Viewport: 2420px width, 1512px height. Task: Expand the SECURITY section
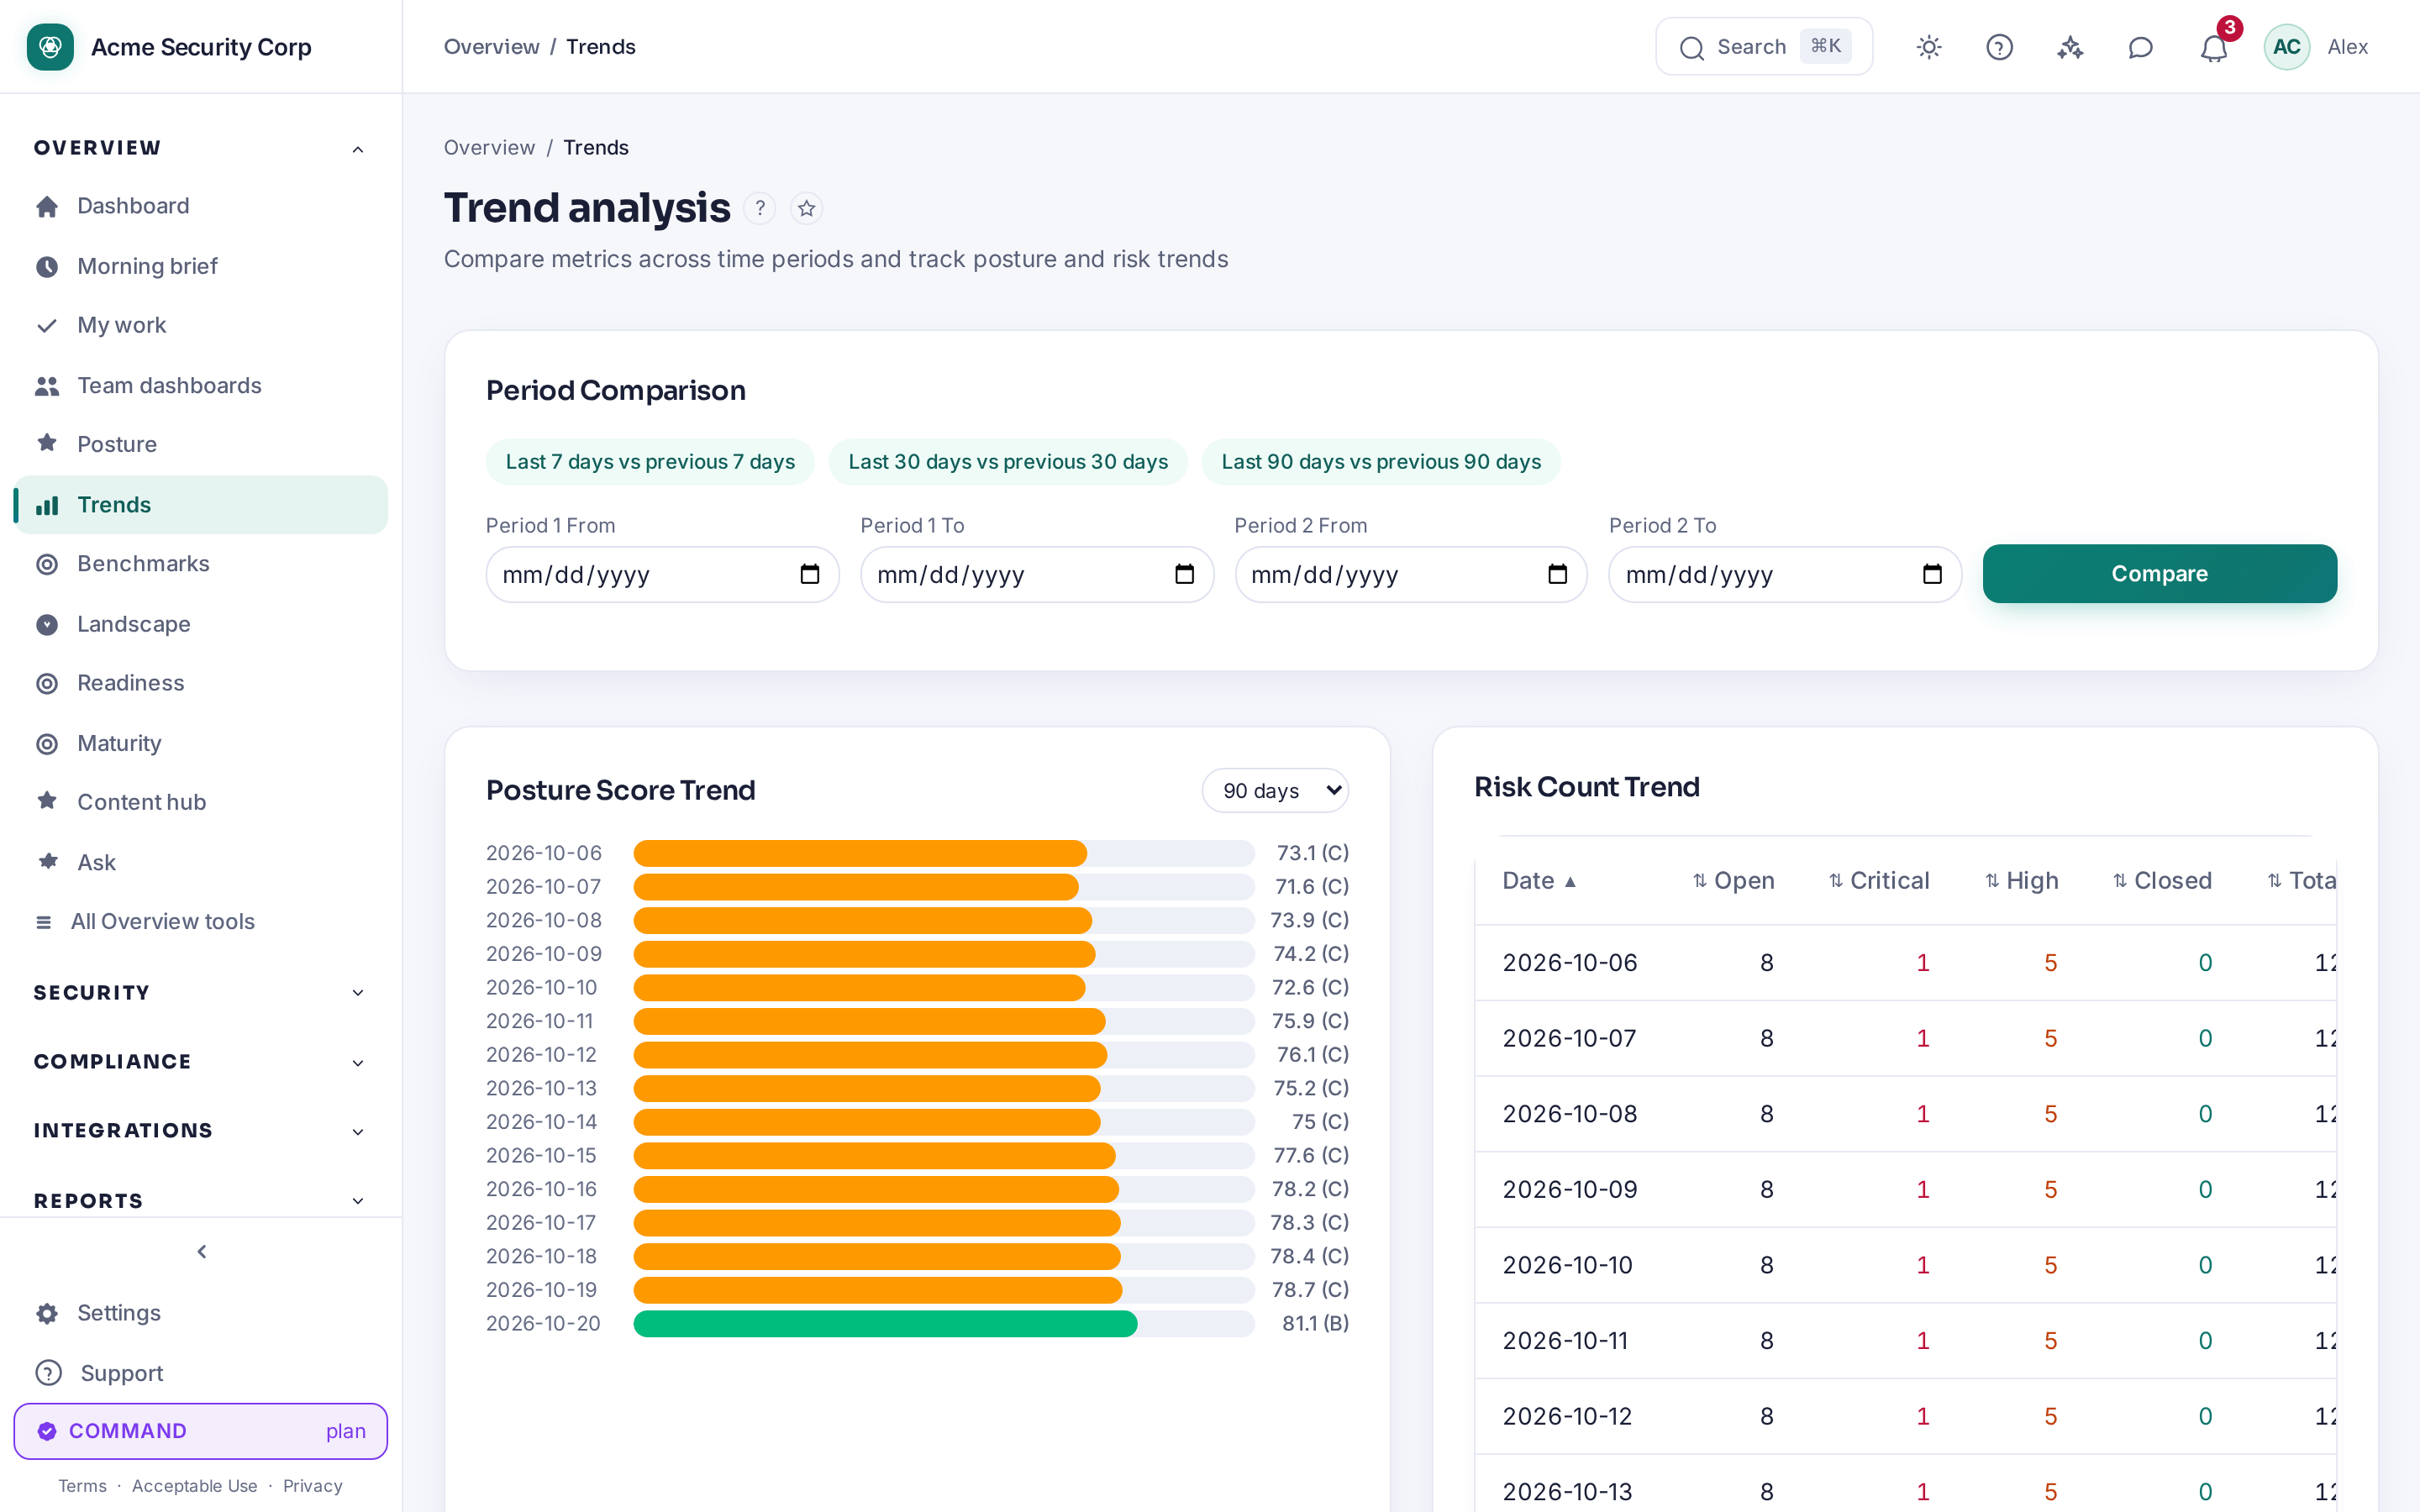(200, 993)
